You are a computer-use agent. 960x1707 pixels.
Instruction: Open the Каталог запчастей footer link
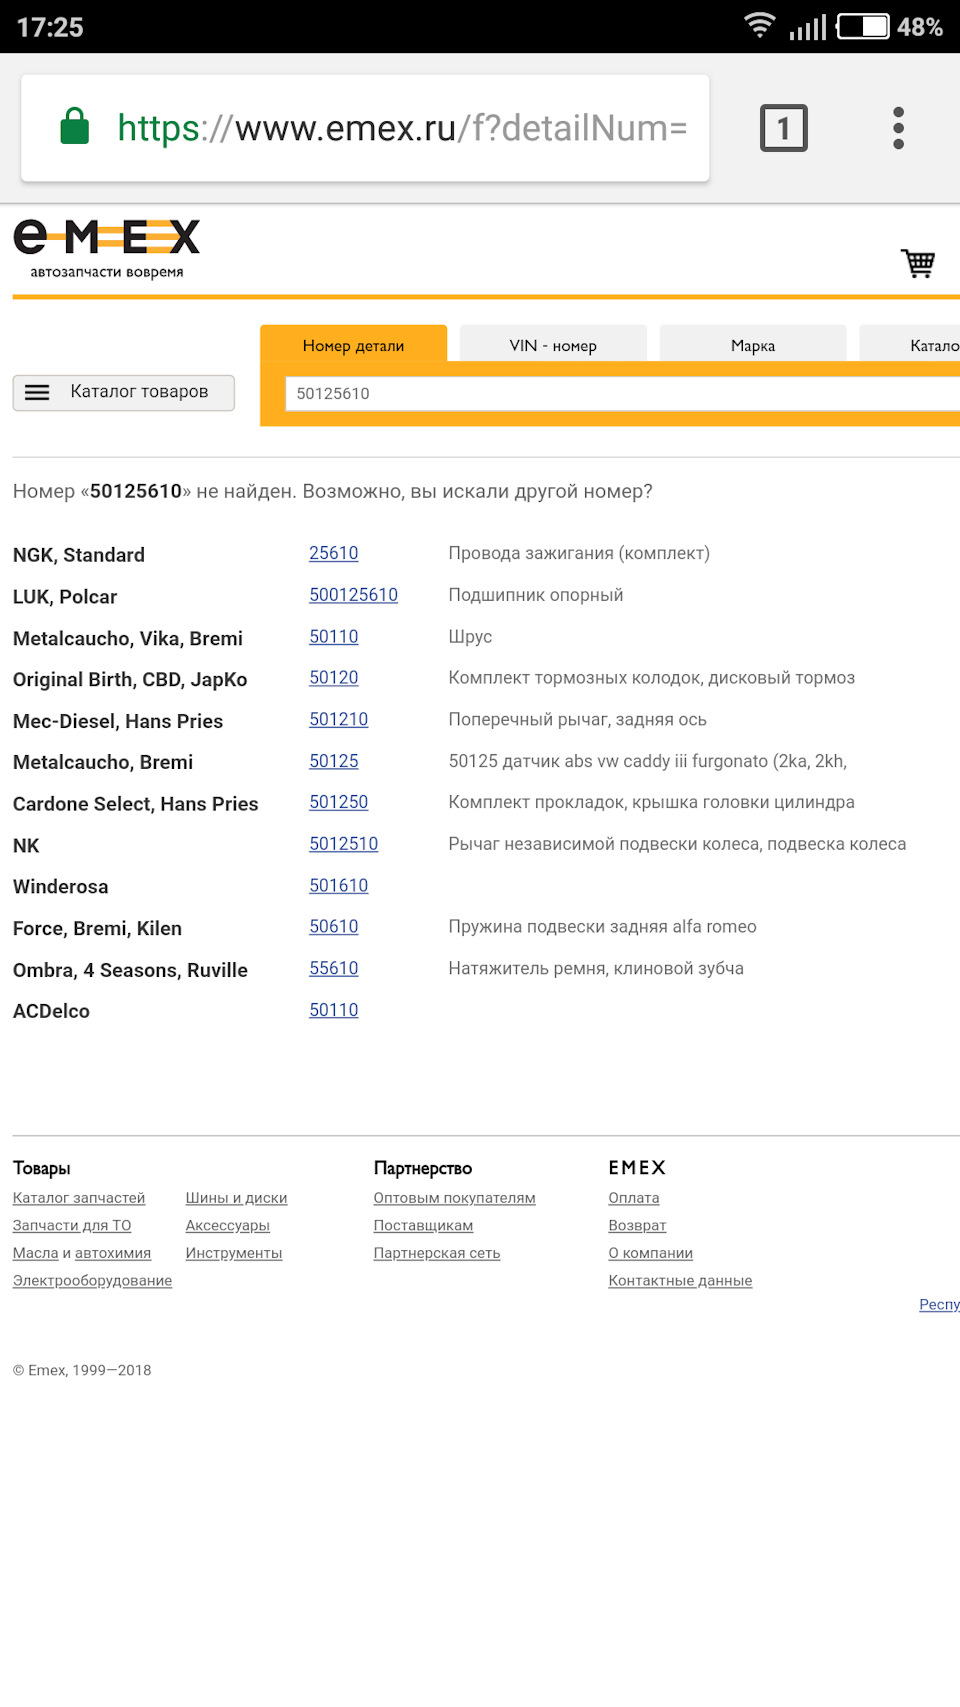point(79,1198)
